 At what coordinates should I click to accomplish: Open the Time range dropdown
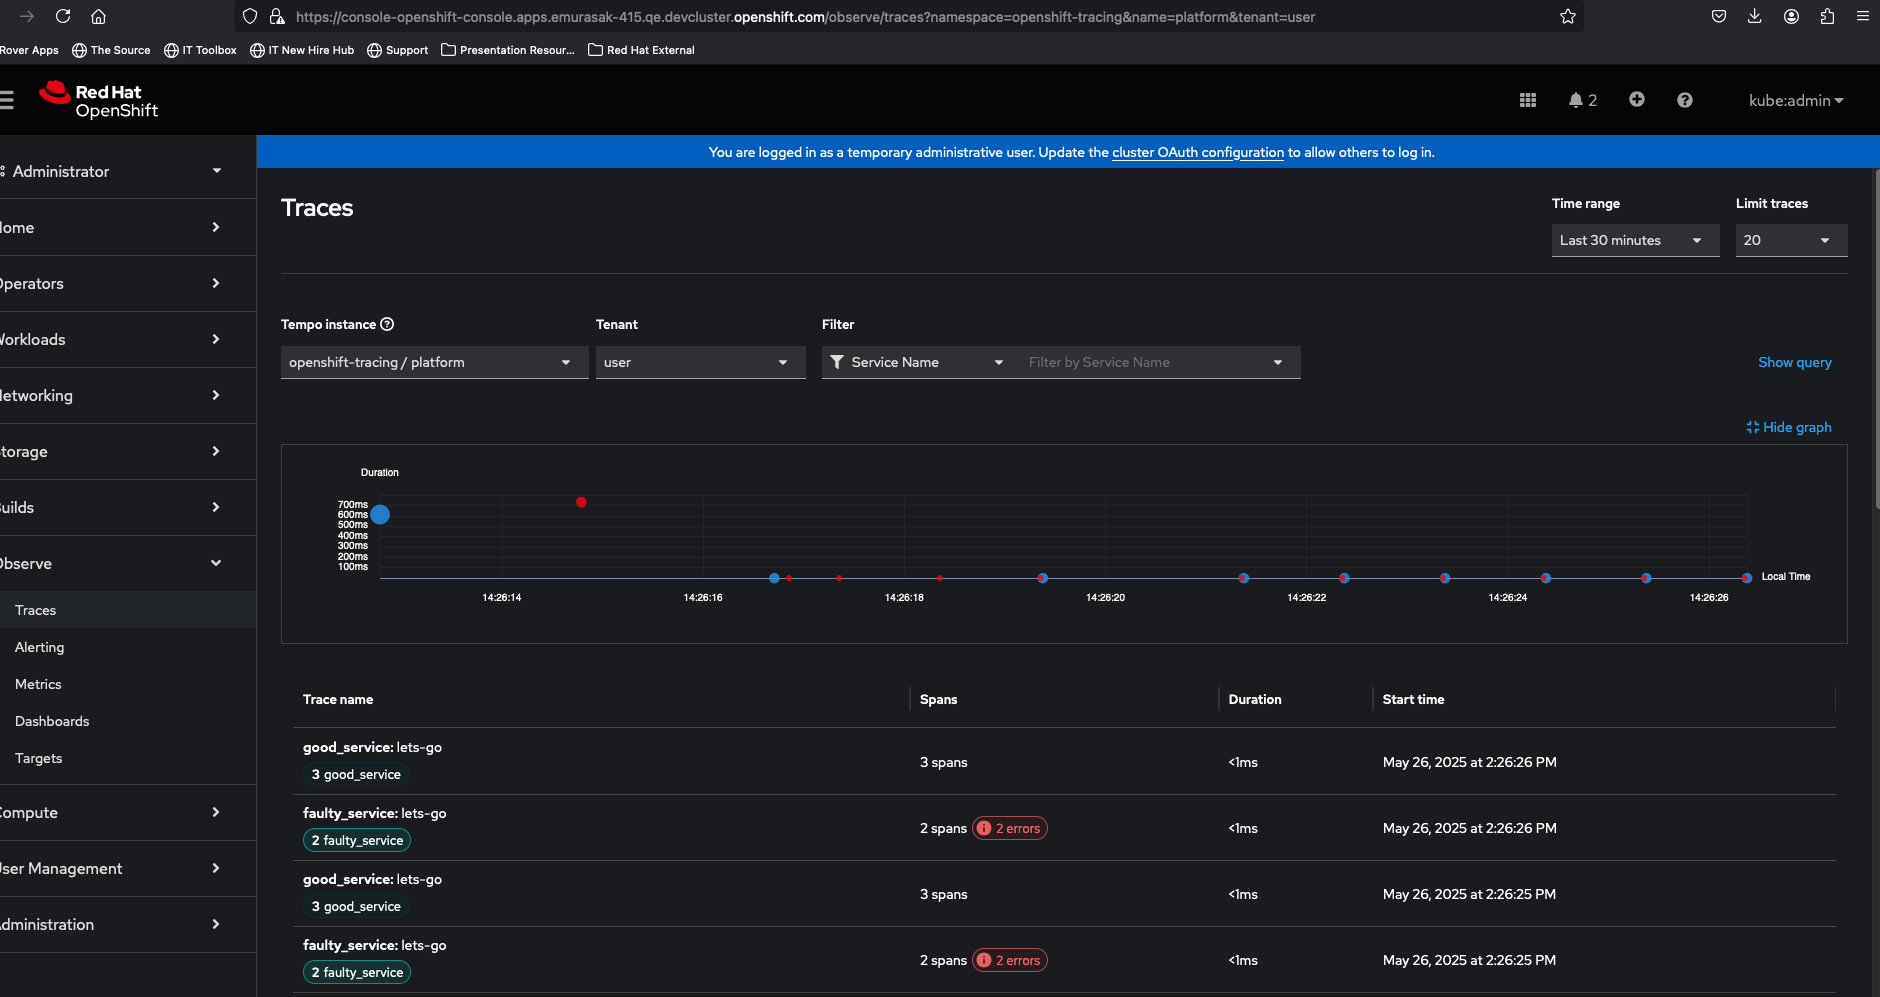(x=1634, y=240)
